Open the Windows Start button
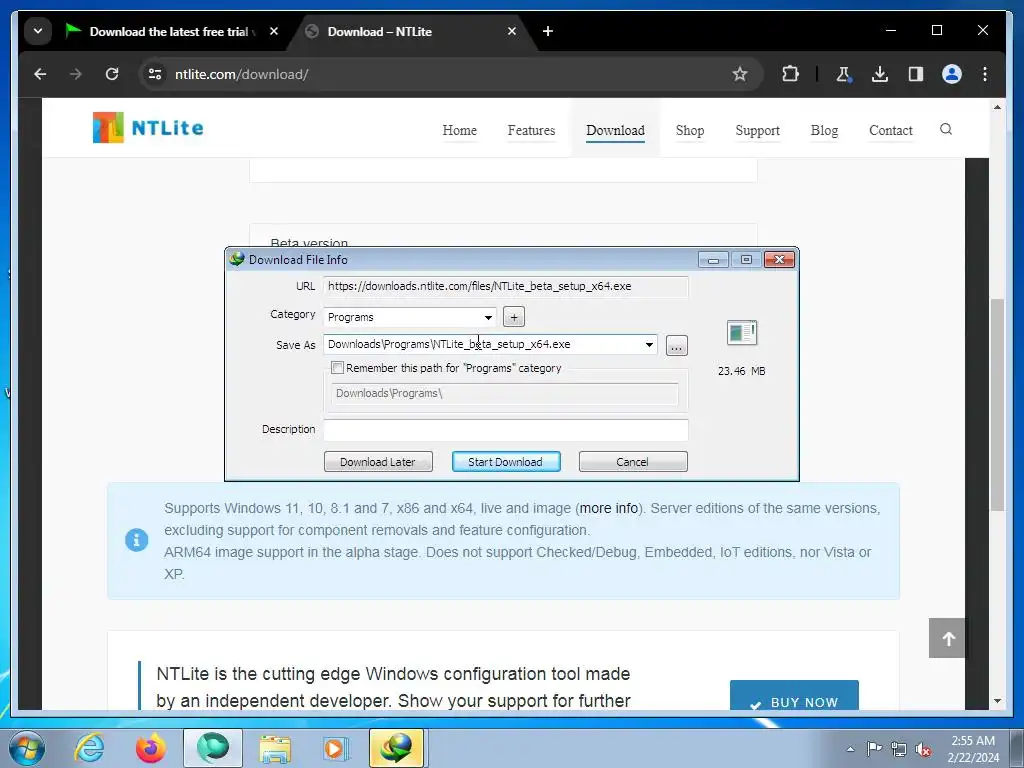1024x768 pixels. (x=27, y=748)
